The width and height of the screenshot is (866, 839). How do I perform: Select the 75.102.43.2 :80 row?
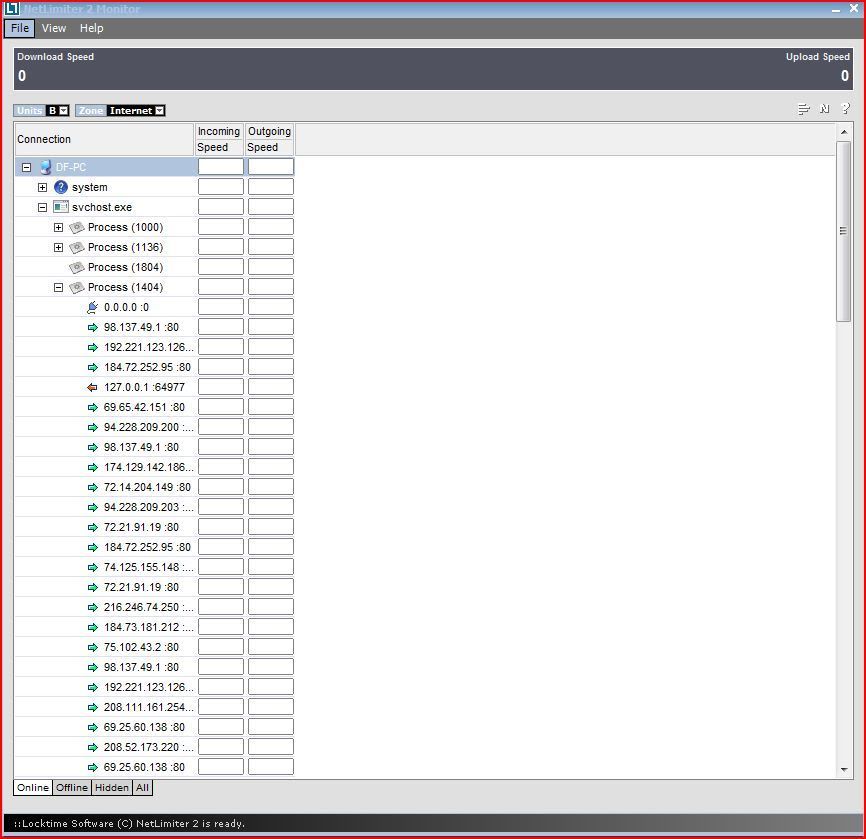155,647
